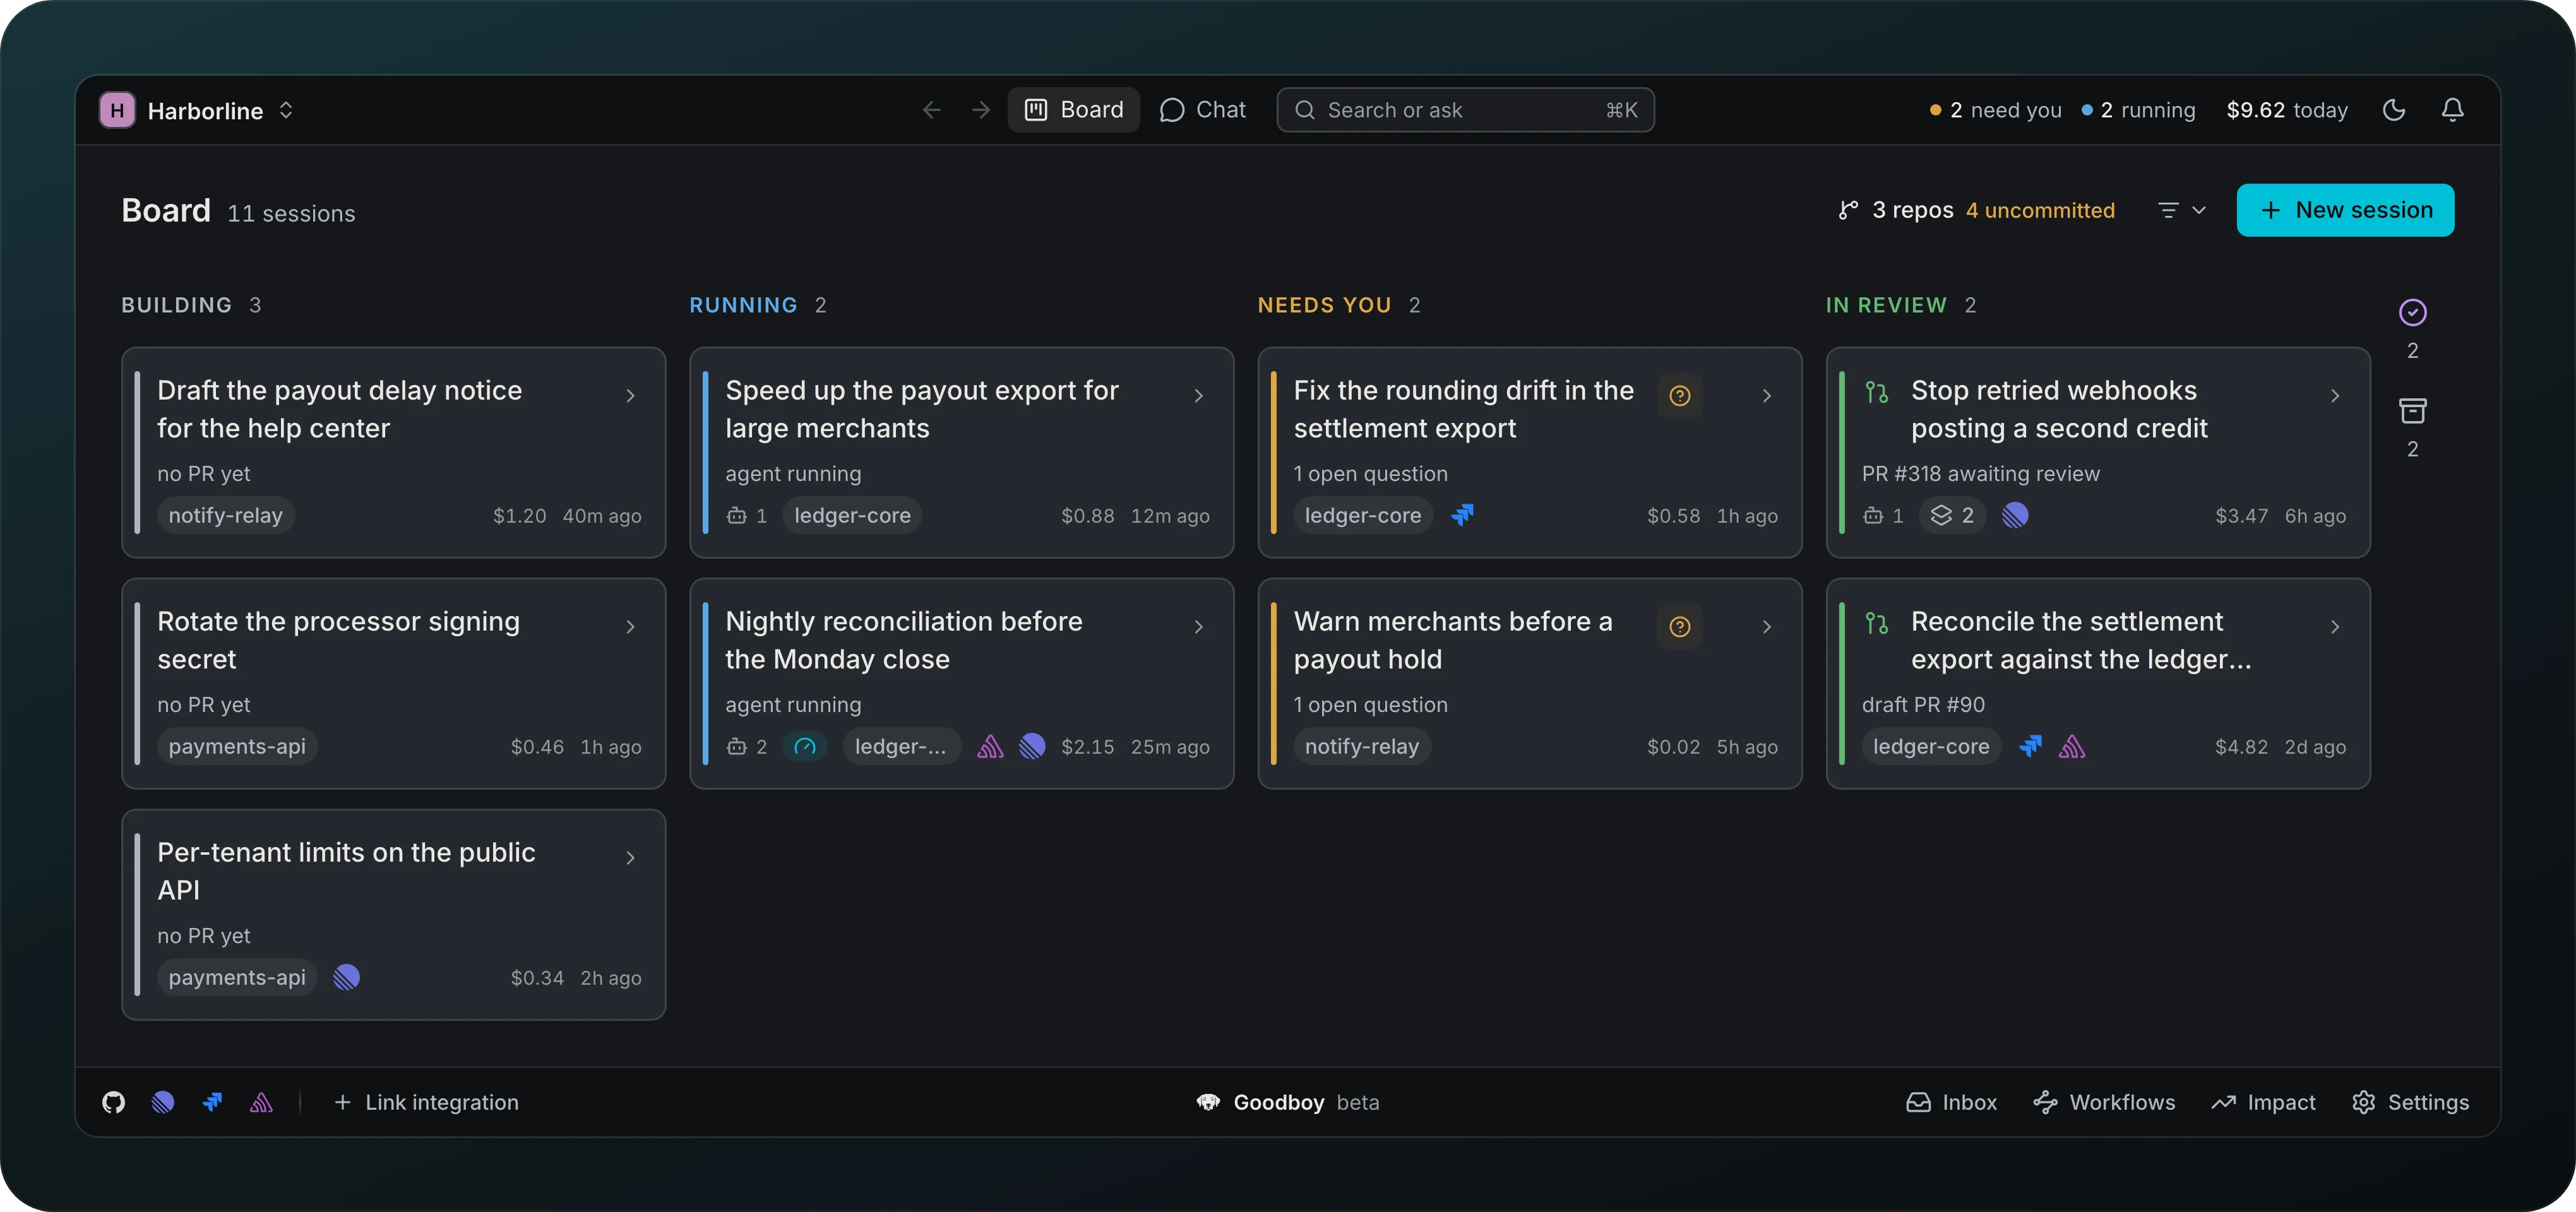Click the Goodboy beta label
Image resolution: width=2576 pixels, height=1212 pixels.
pyautogui.click(x=1287, y=1102)
